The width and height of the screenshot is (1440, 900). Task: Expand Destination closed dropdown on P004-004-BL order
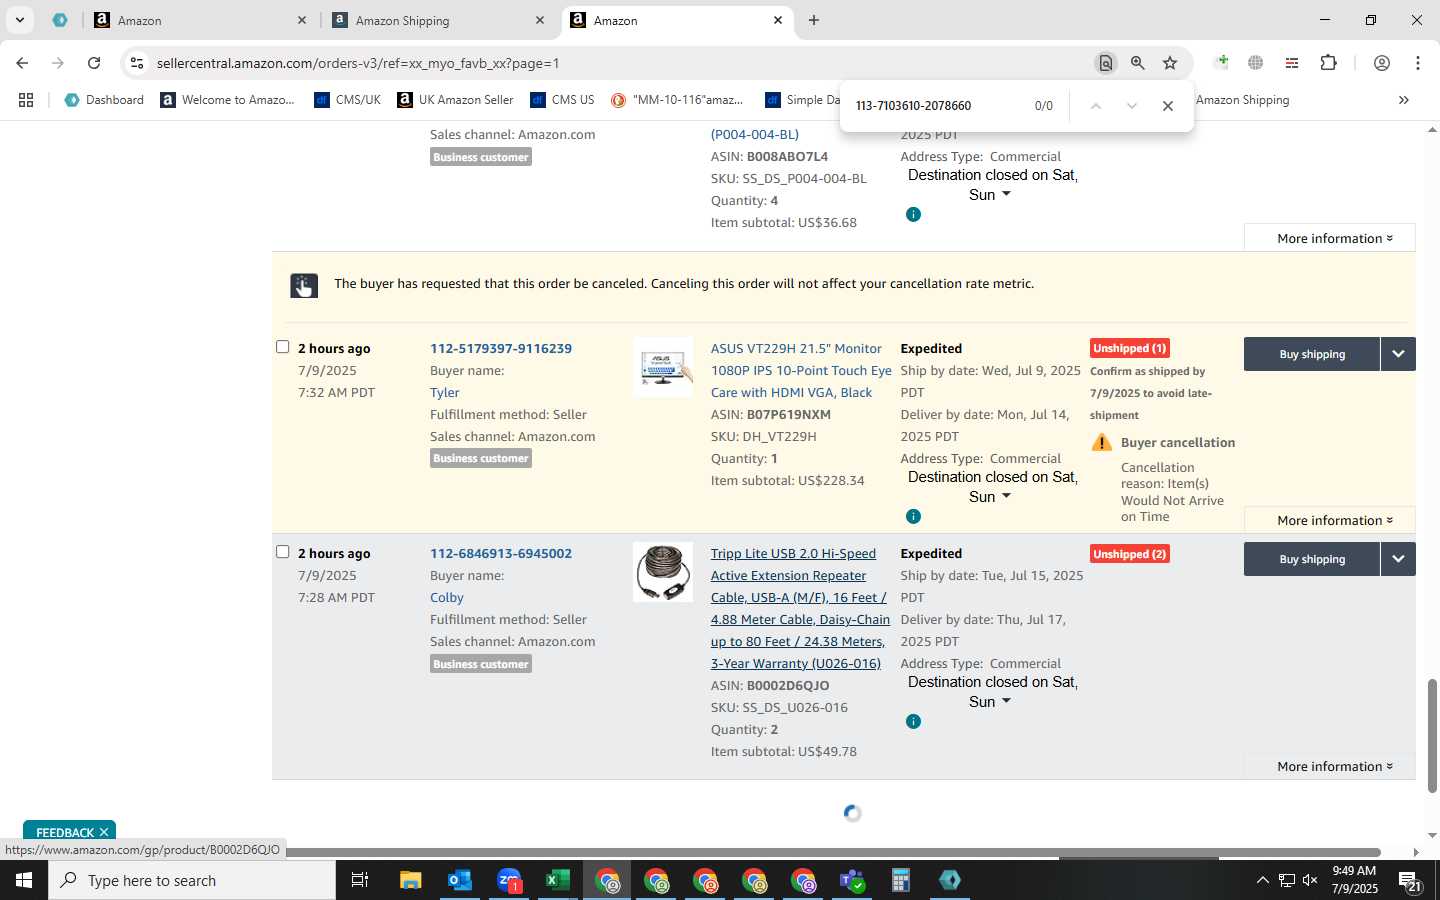coord(1006,194)
